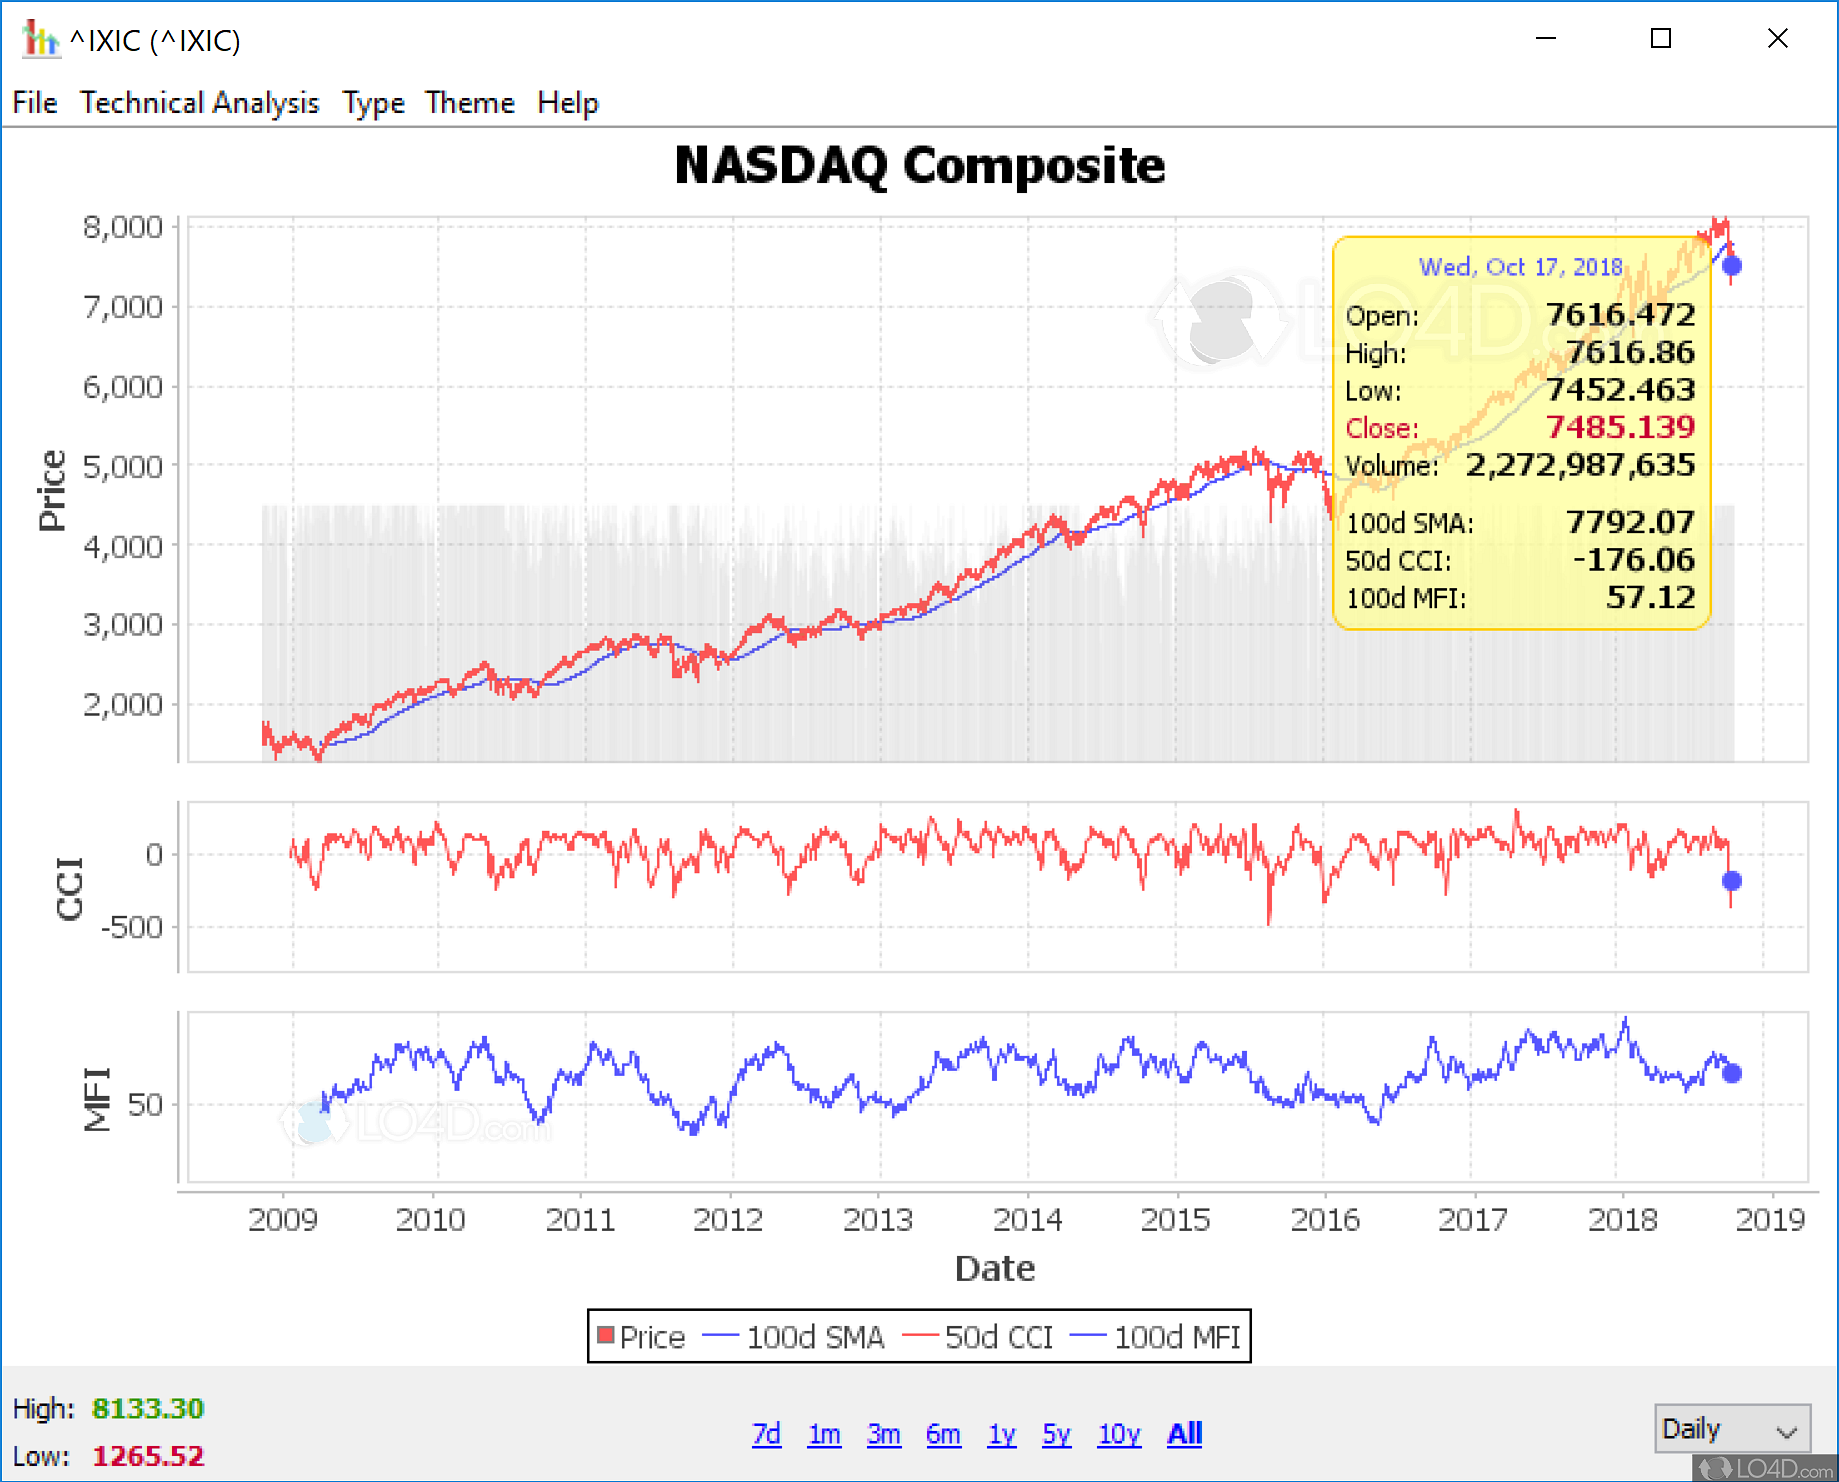Image resolution: width=1839 pixels, height=1482 pixels.
Task: Click the Low value 1265.52
Action: [x=148, y=1456]
